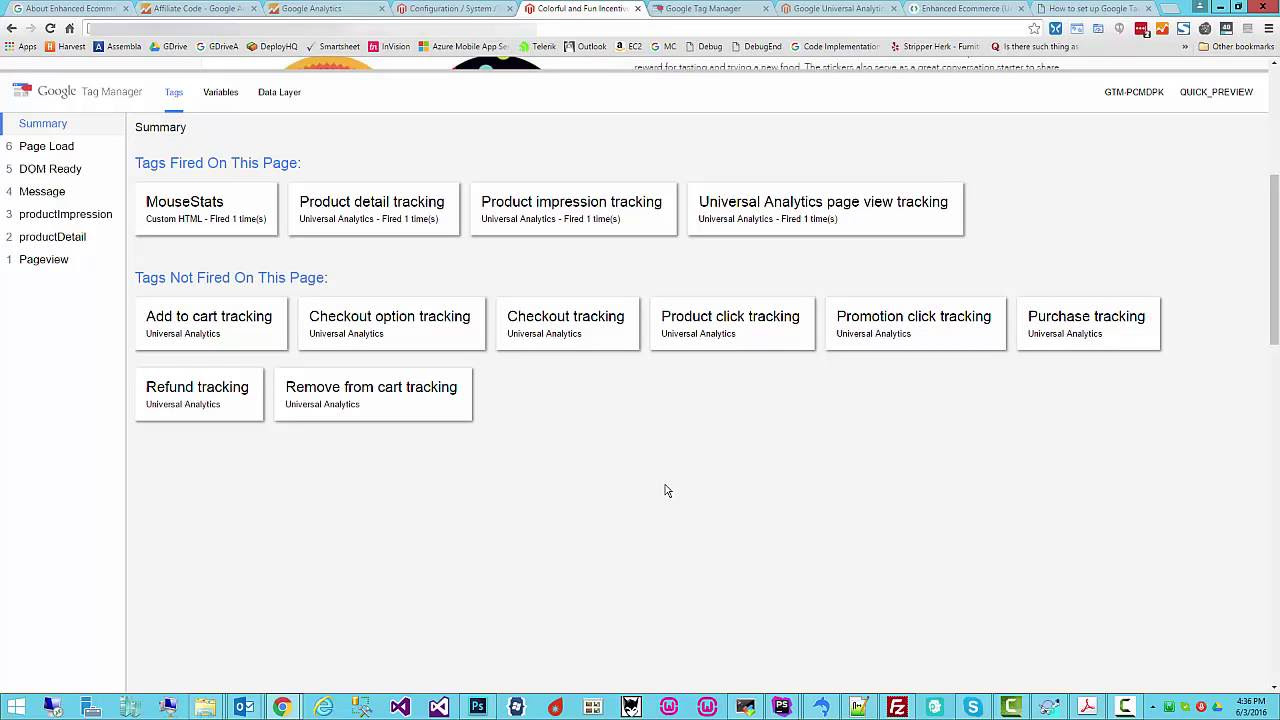The height and width of the screenshot is (720, 1280).
Task: Open Product click tracking tag card
Action: point(732,323)
